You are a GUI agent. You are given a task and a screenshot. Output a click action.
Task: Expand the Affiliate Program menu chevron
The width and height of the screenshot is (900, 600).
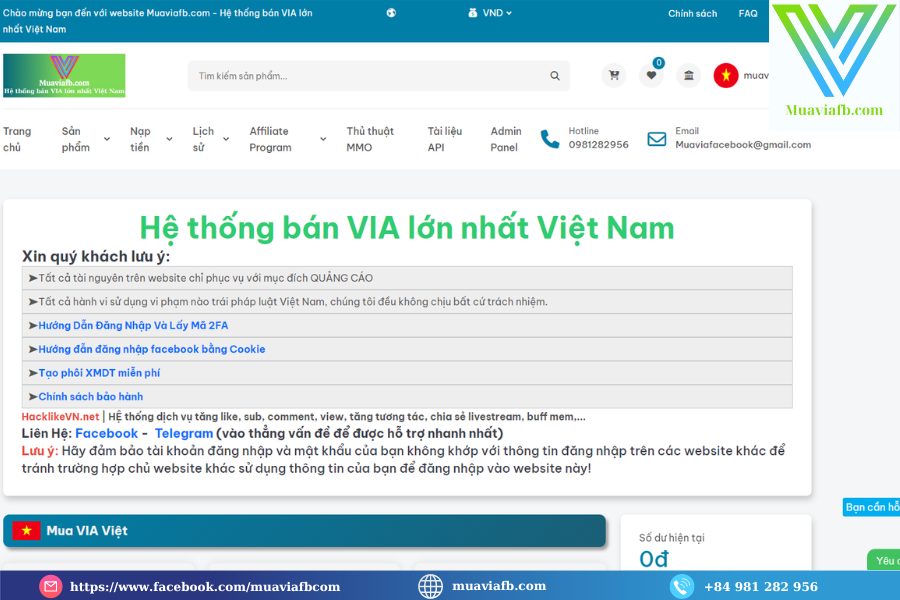[323, 139]
